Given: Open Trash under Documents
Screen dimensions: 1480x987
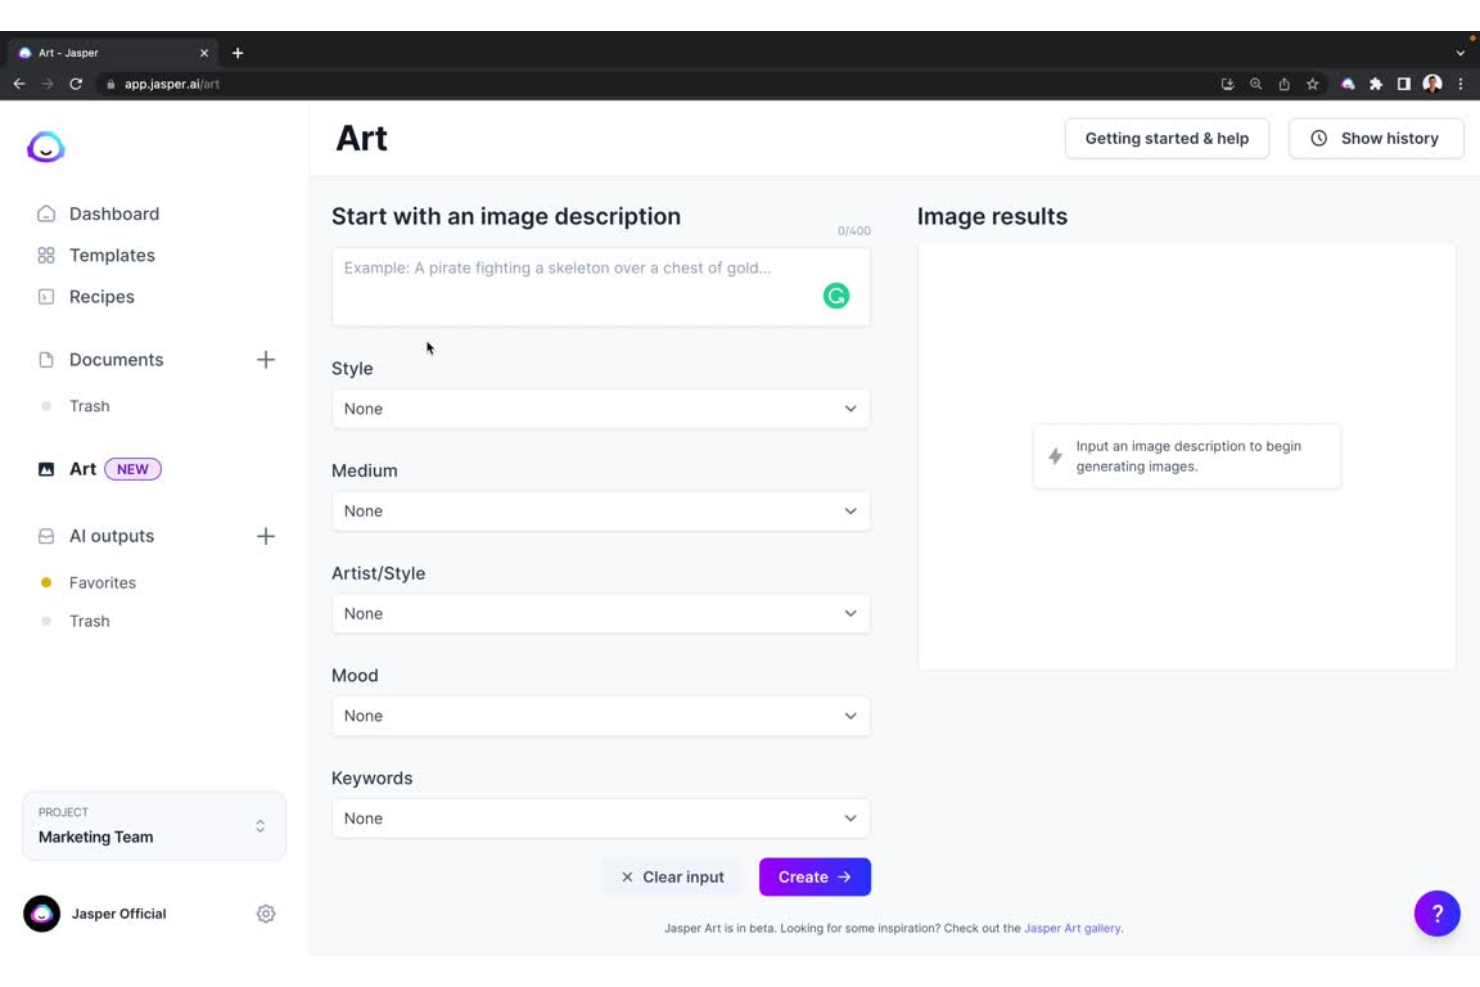Looking at the screenshot, I should (89, 406).
